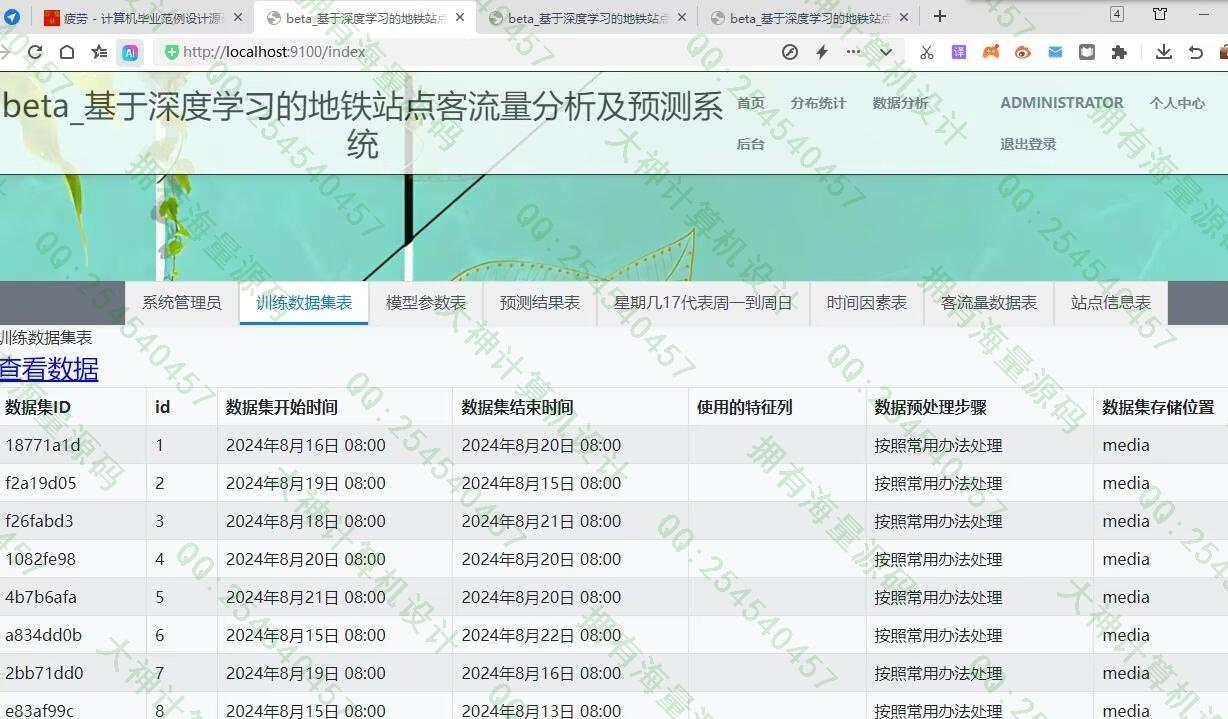Click the new tab plus button

point(940,16)
